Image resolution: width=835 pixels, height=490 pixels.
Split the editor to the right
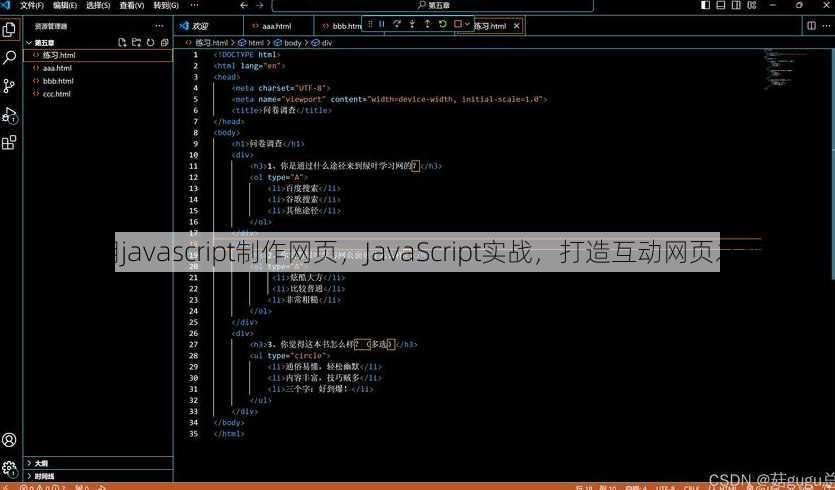click(x=812, y=26)
